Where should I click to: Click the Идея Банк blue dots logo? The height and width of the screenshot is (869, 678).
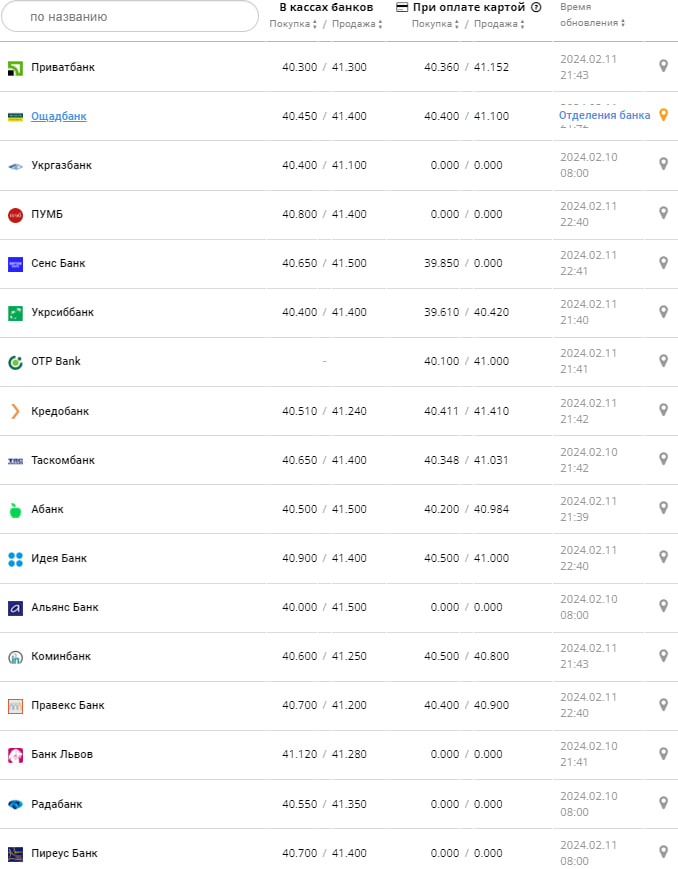click(x=15, y=559)
